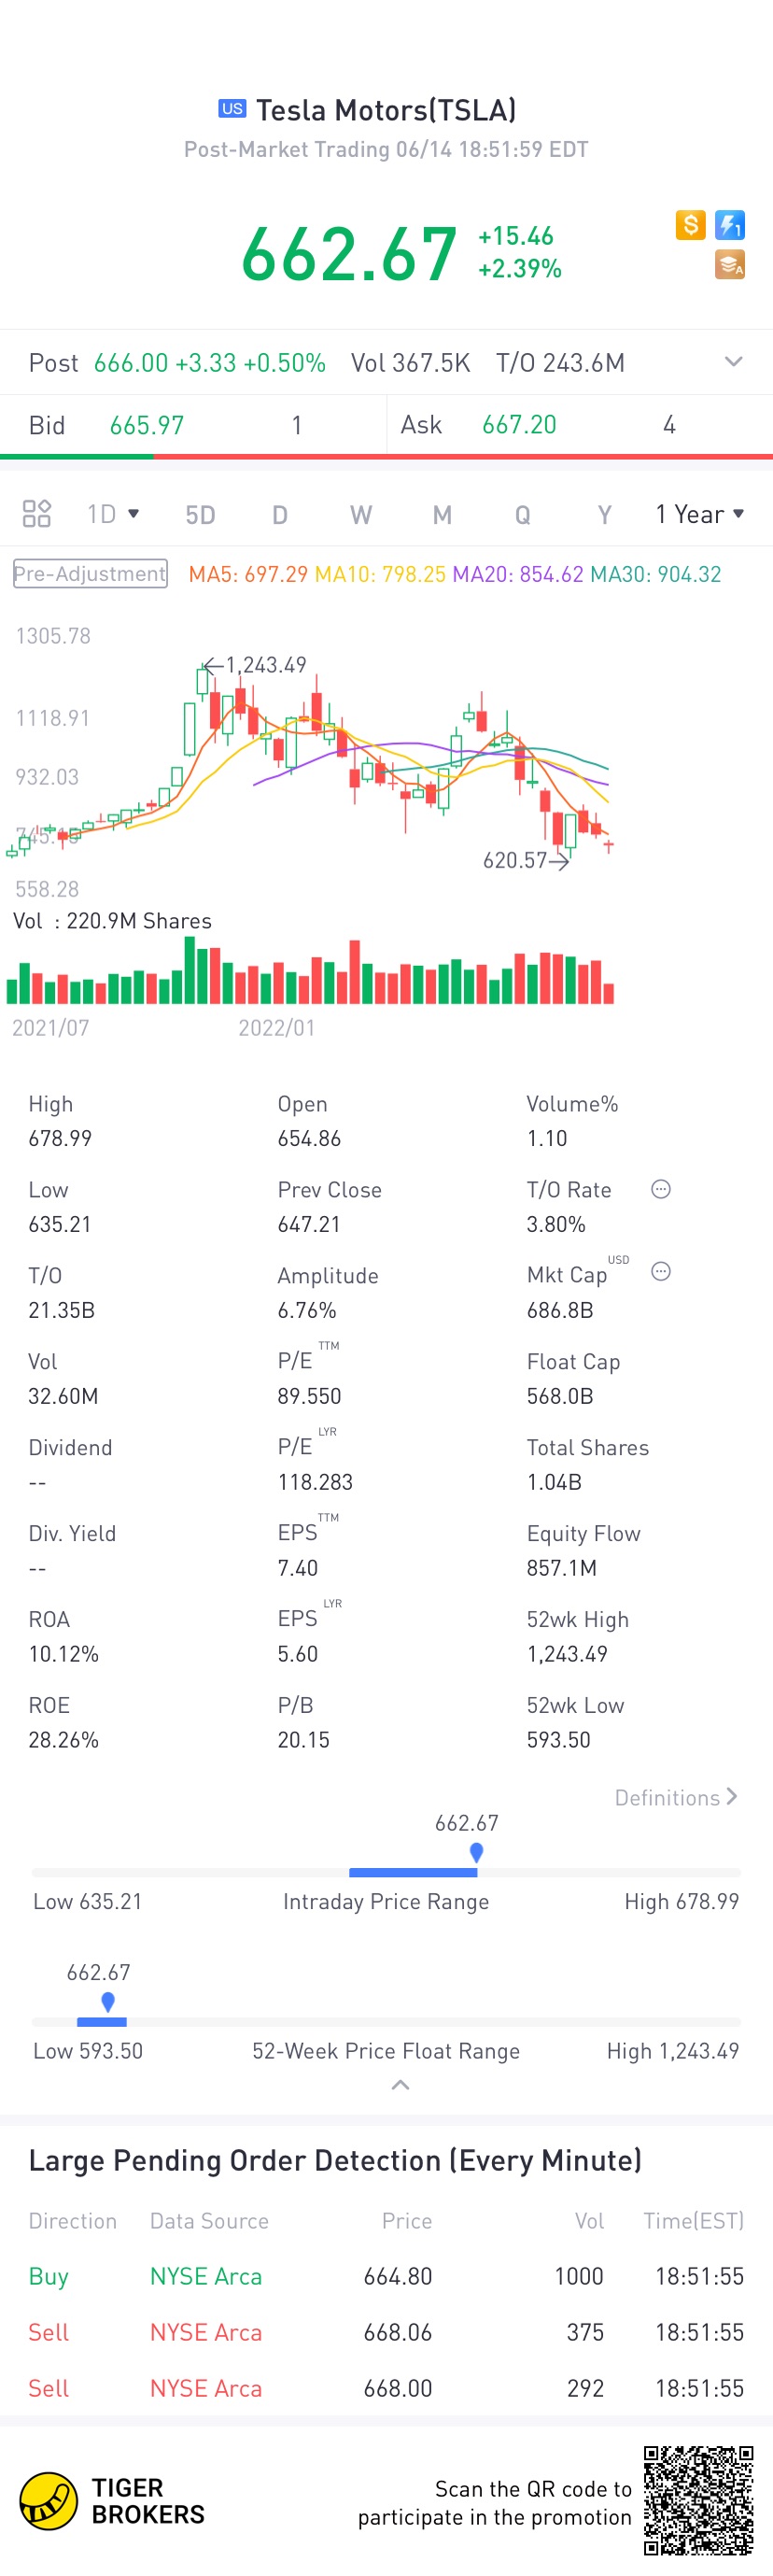Tap the Intraday Price Range marker
The height and width of the screenshot is (2576, 773).
coord(476,1852)
